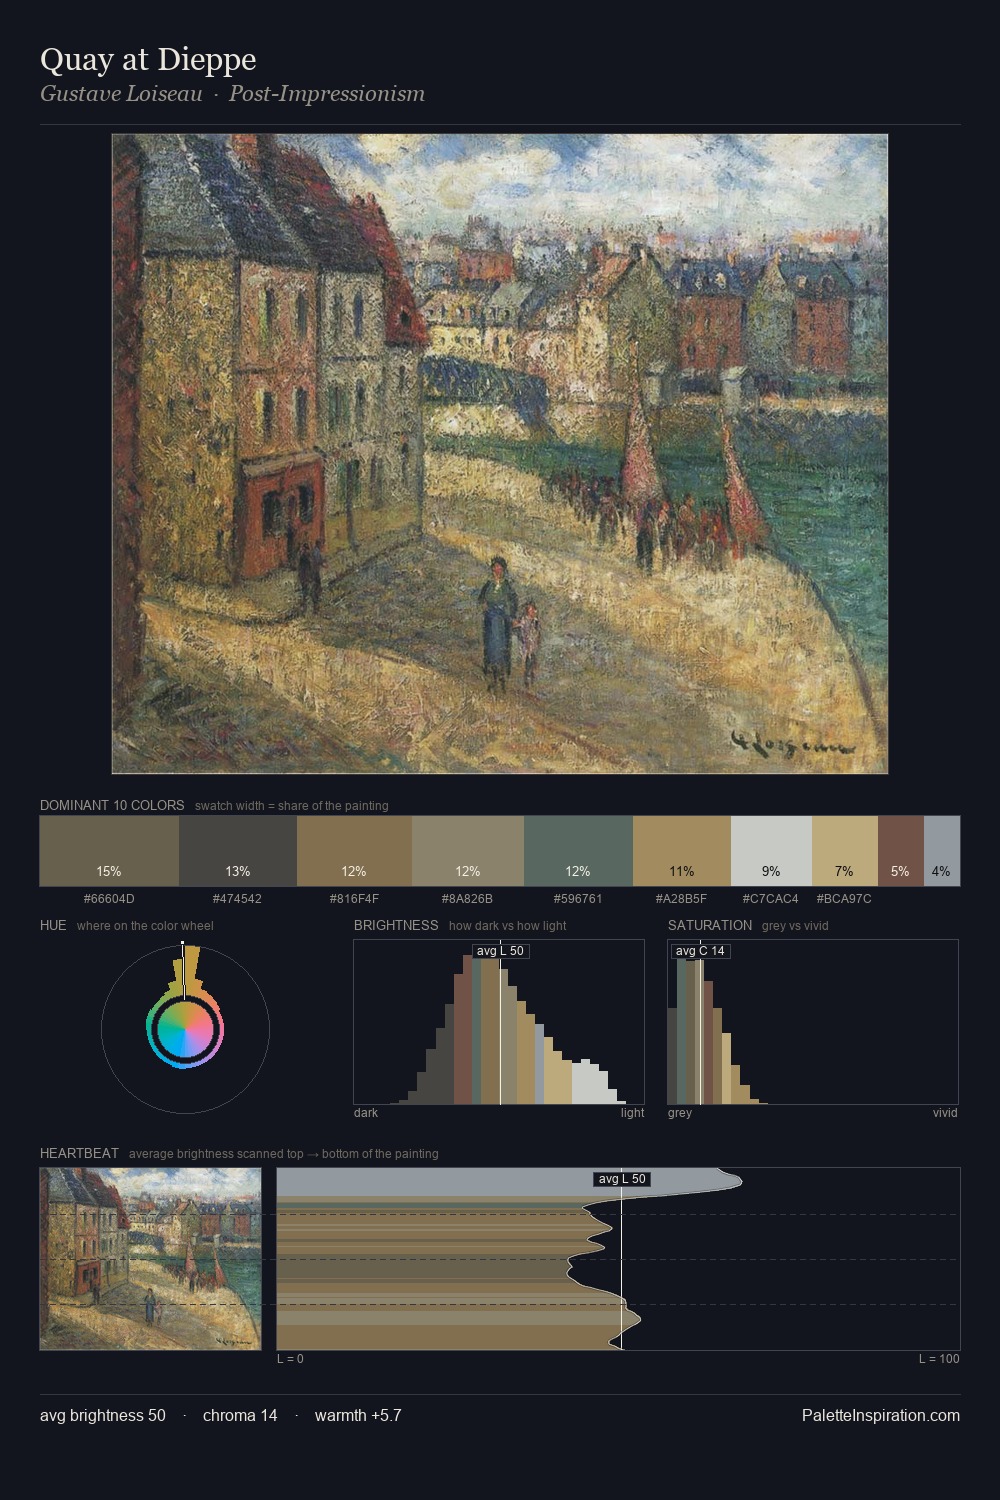Click the 15% swatch #66604D
The width and height of the screenshot is (1000, 1500).
(109, 851)
